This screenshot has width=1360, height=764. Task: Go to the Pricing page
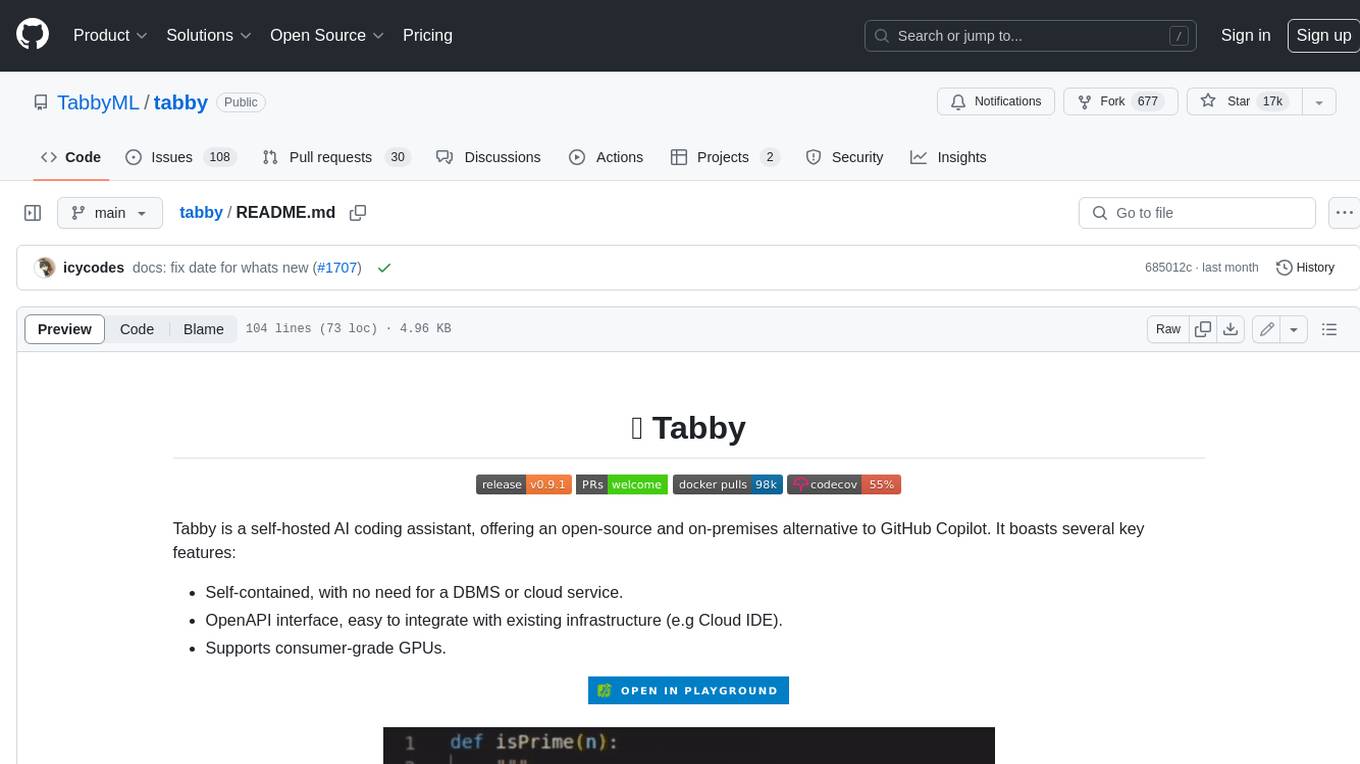point(427,35)
